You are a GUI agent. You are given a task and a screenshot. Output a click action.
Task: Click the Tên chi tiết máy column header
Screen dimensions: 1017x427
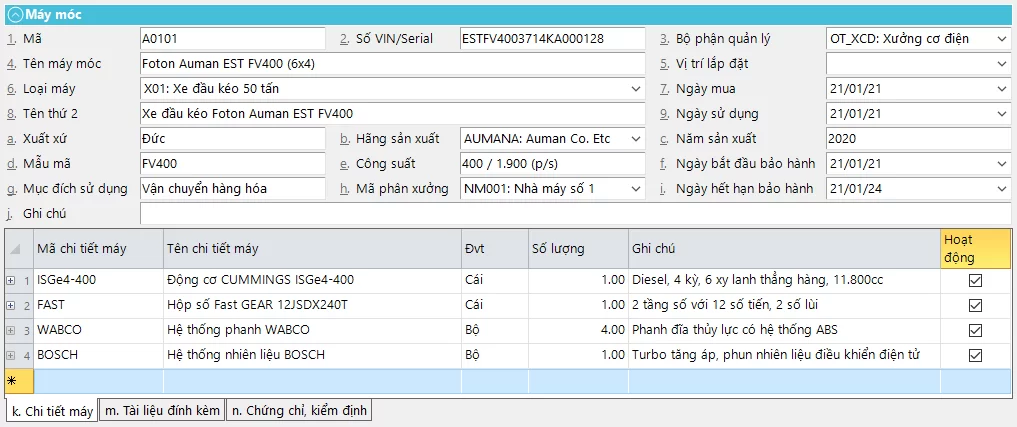(311, 249)
